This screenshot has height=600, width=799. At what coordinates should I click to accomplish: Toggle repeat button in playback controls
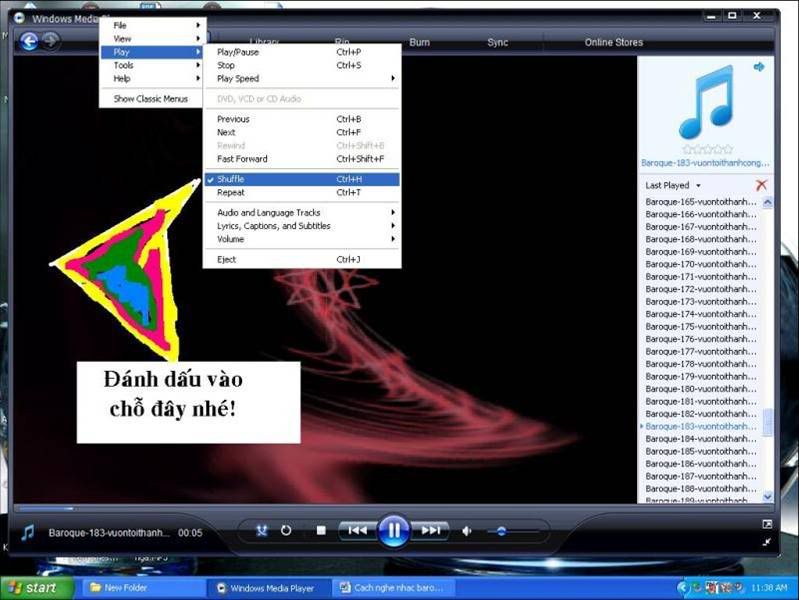(x=286, y=531)
